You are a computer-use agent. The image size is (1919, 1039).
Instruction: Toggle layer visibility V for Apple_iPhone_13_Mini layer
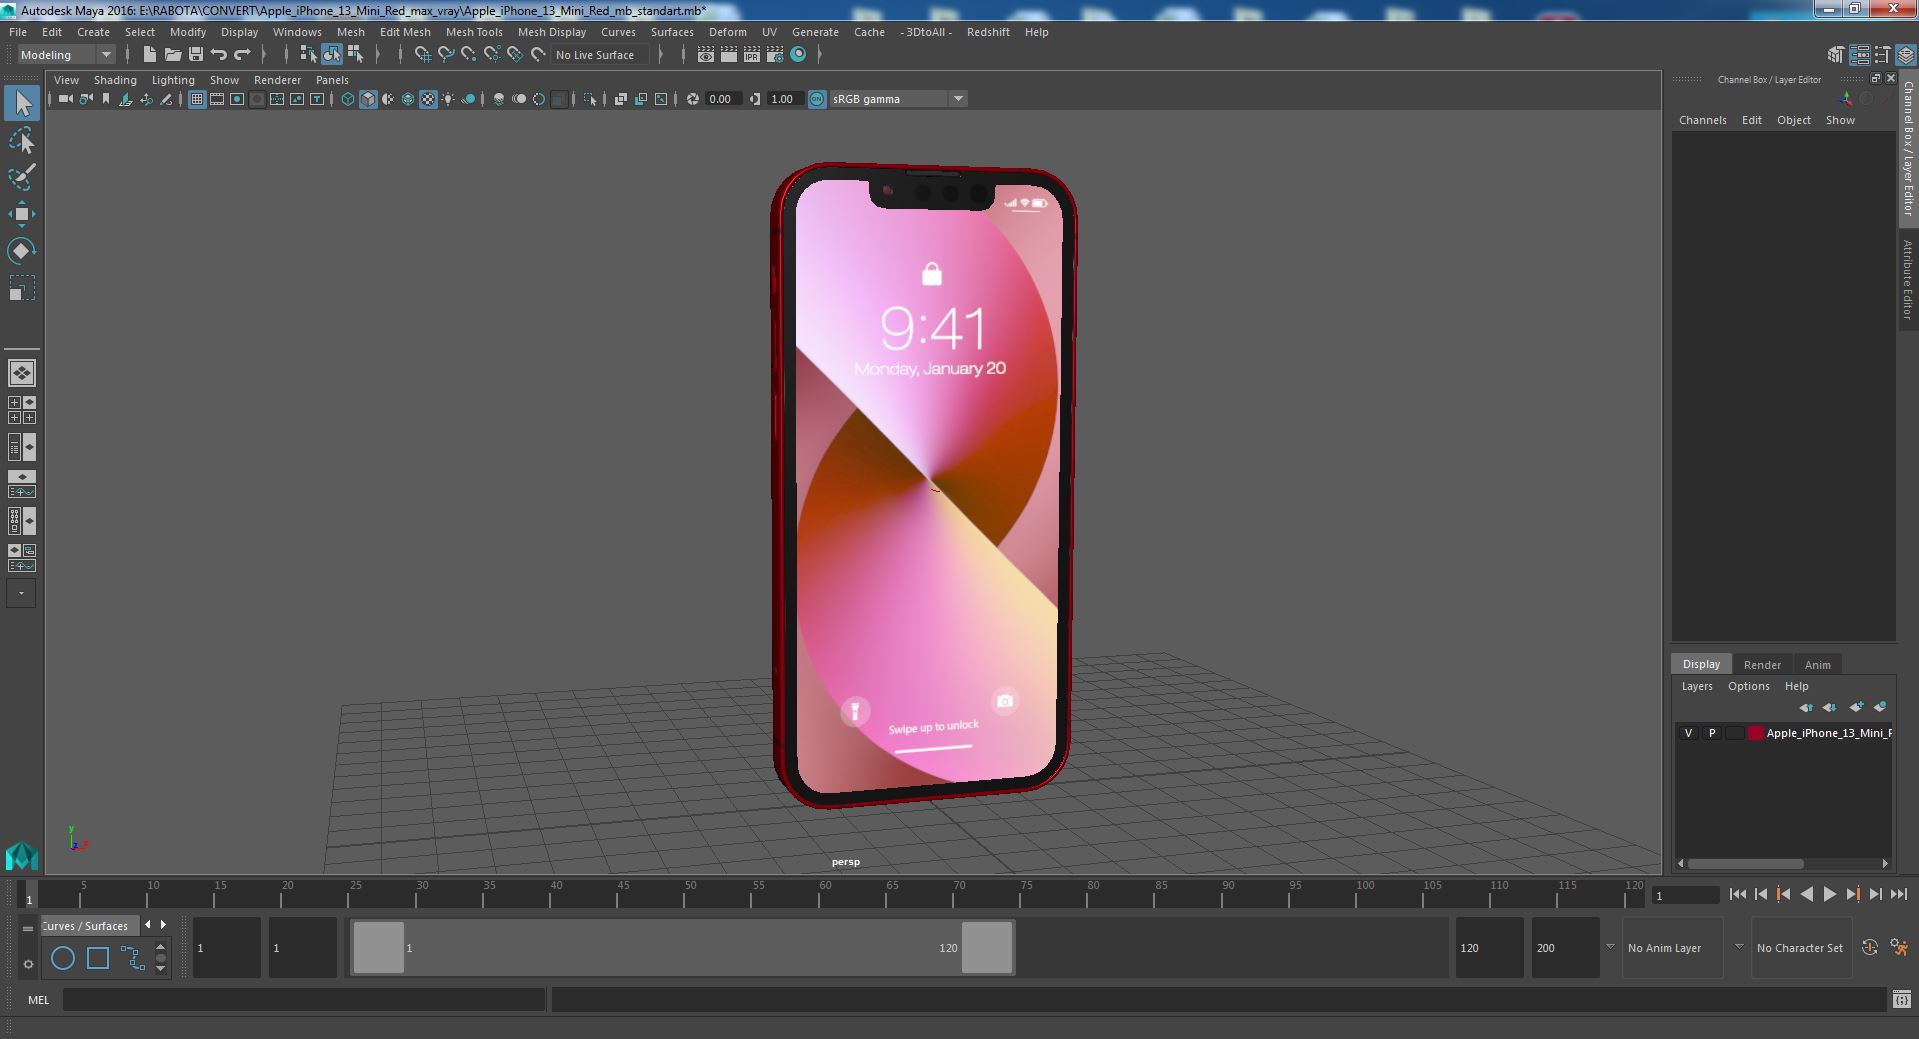1688,733
